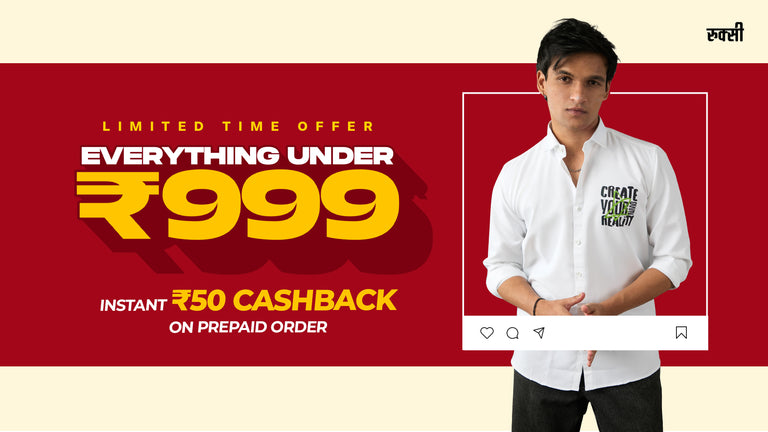
Task: Click the On Prepaid Order text
Action: coord(248,327)
